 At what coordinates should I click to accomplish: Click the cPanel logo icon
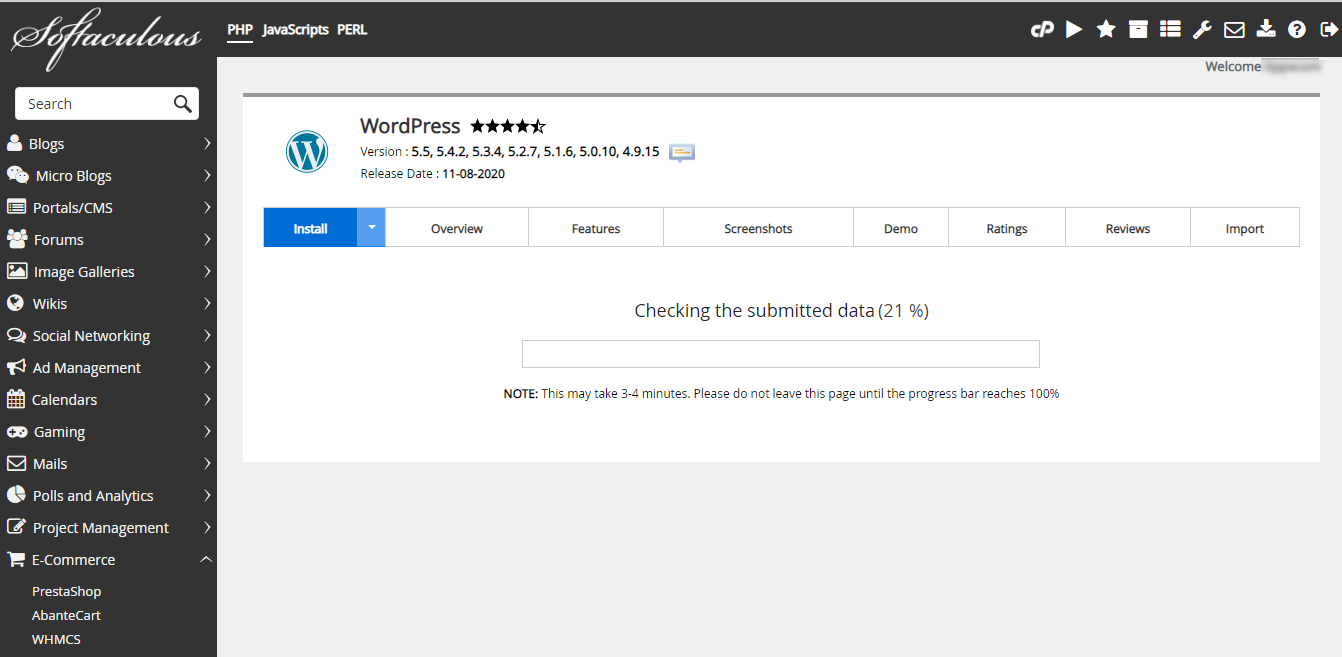(1042, 29)
